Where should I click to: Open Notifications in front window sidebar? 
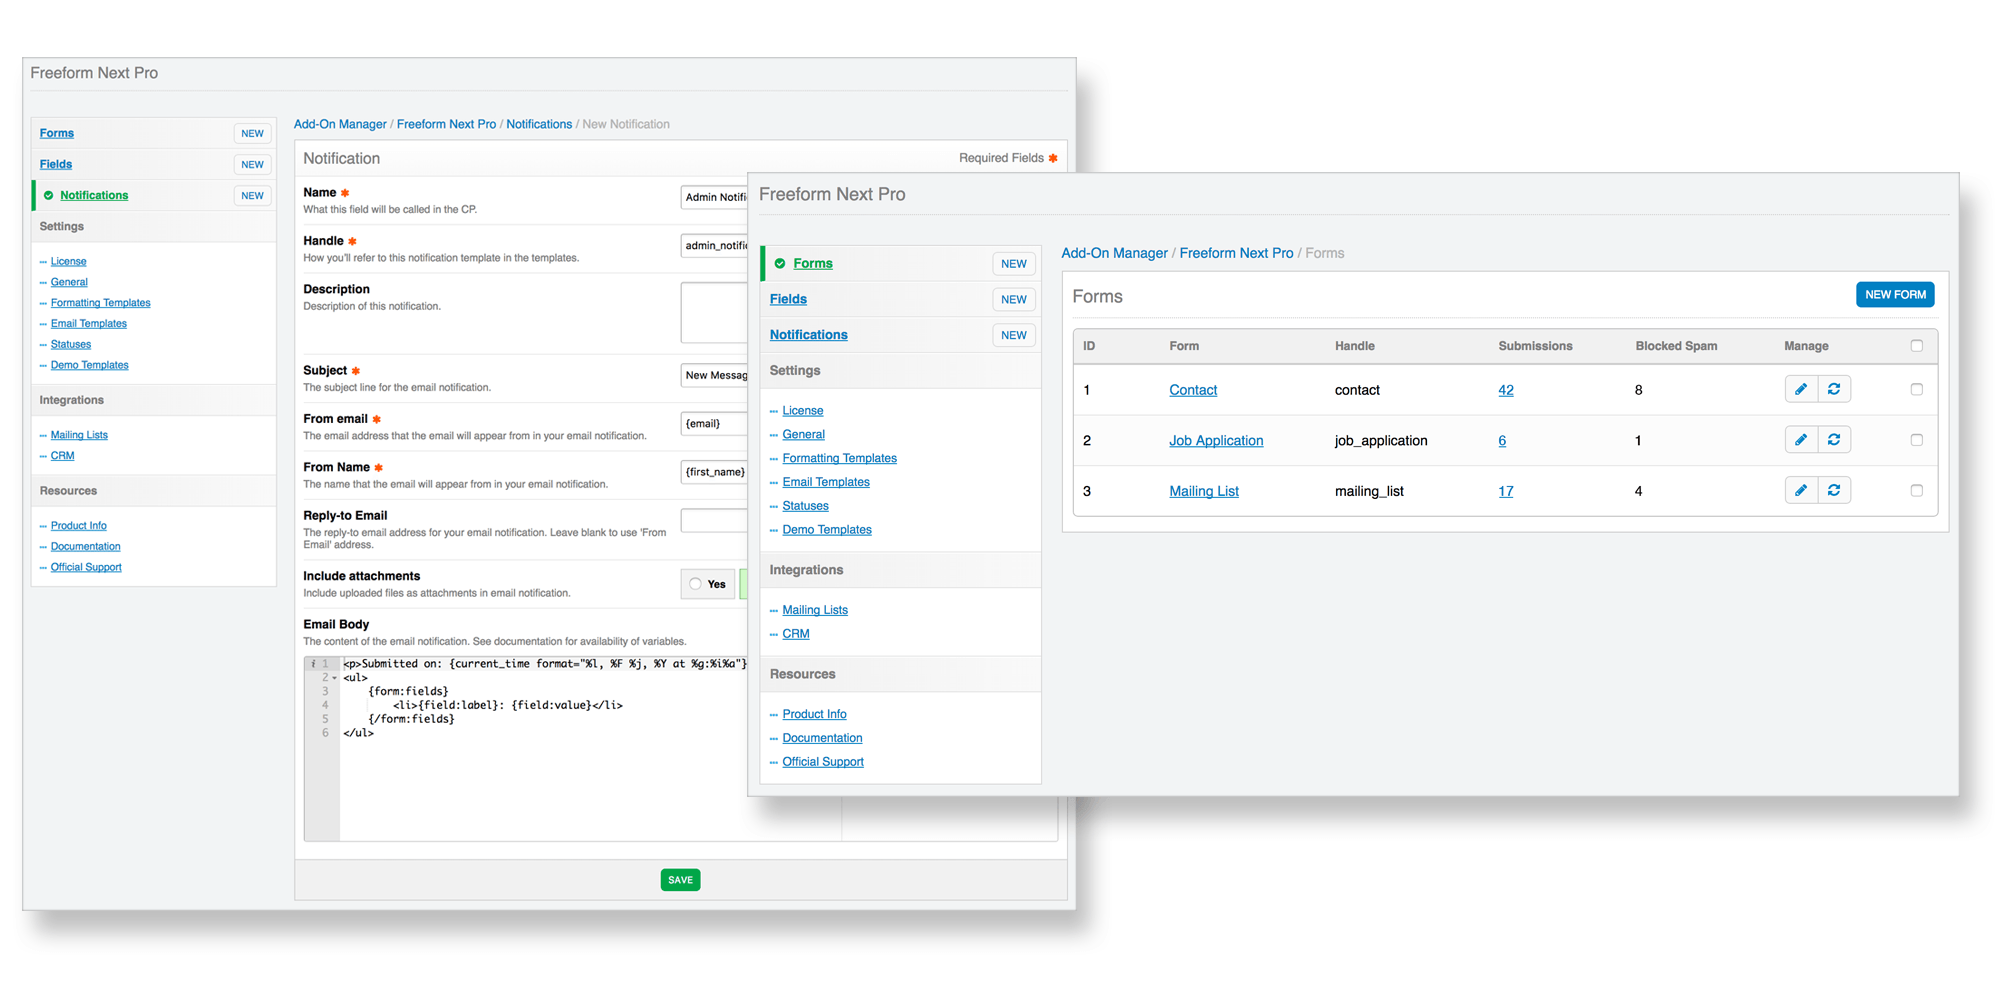click(x=808, y=335)
